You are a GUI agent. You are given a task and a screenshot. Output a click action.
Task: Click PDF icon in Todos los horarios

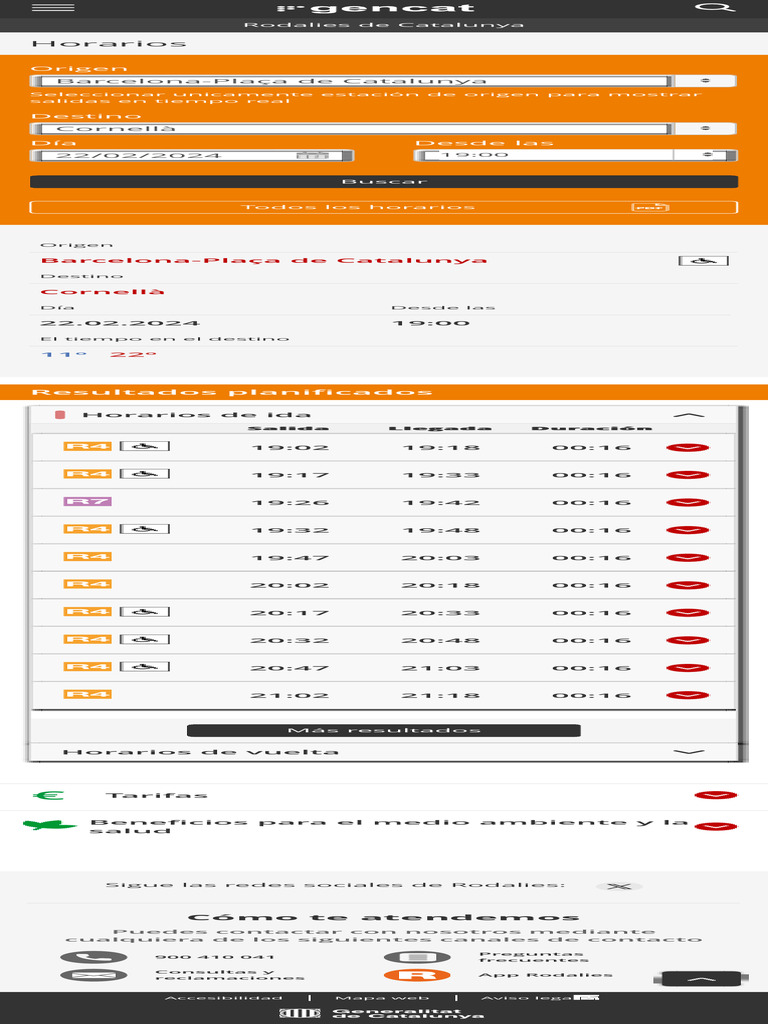(x=650, y=208)
